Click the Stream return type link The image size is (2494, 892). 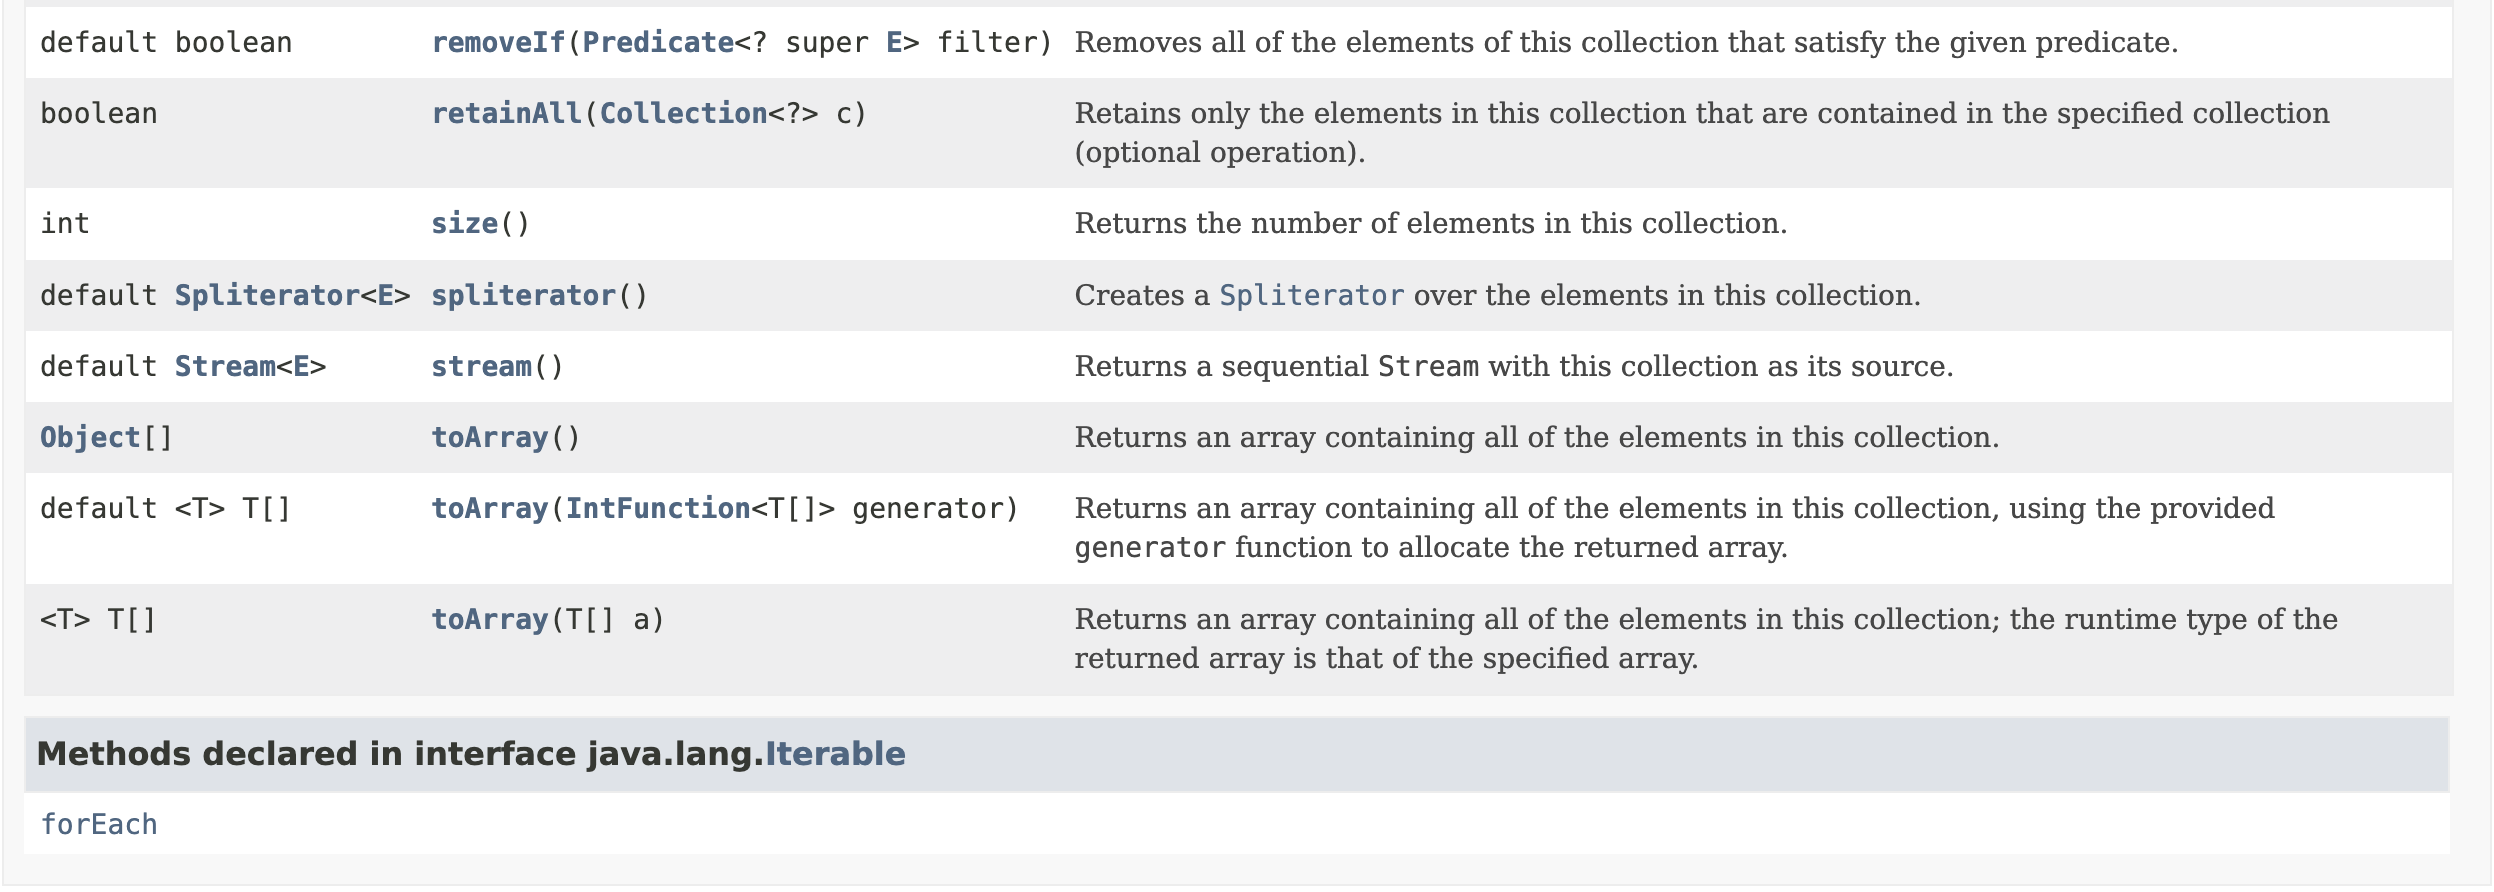(x=224, y=367)
